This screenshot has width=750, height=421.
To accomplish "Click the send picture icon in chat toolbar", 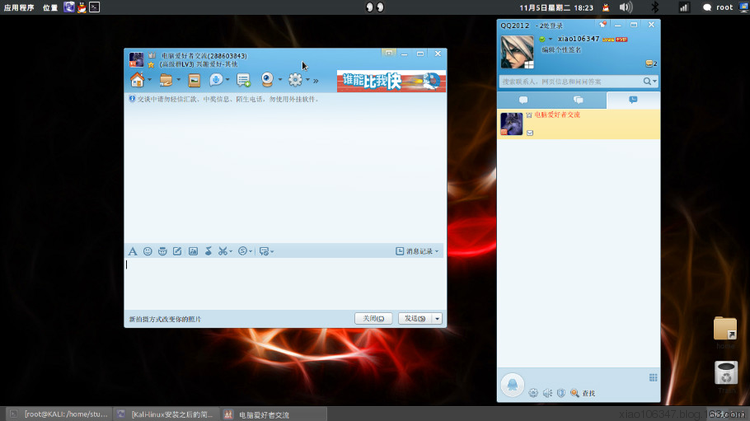I will pyautogui.click(x=193, y=251).
